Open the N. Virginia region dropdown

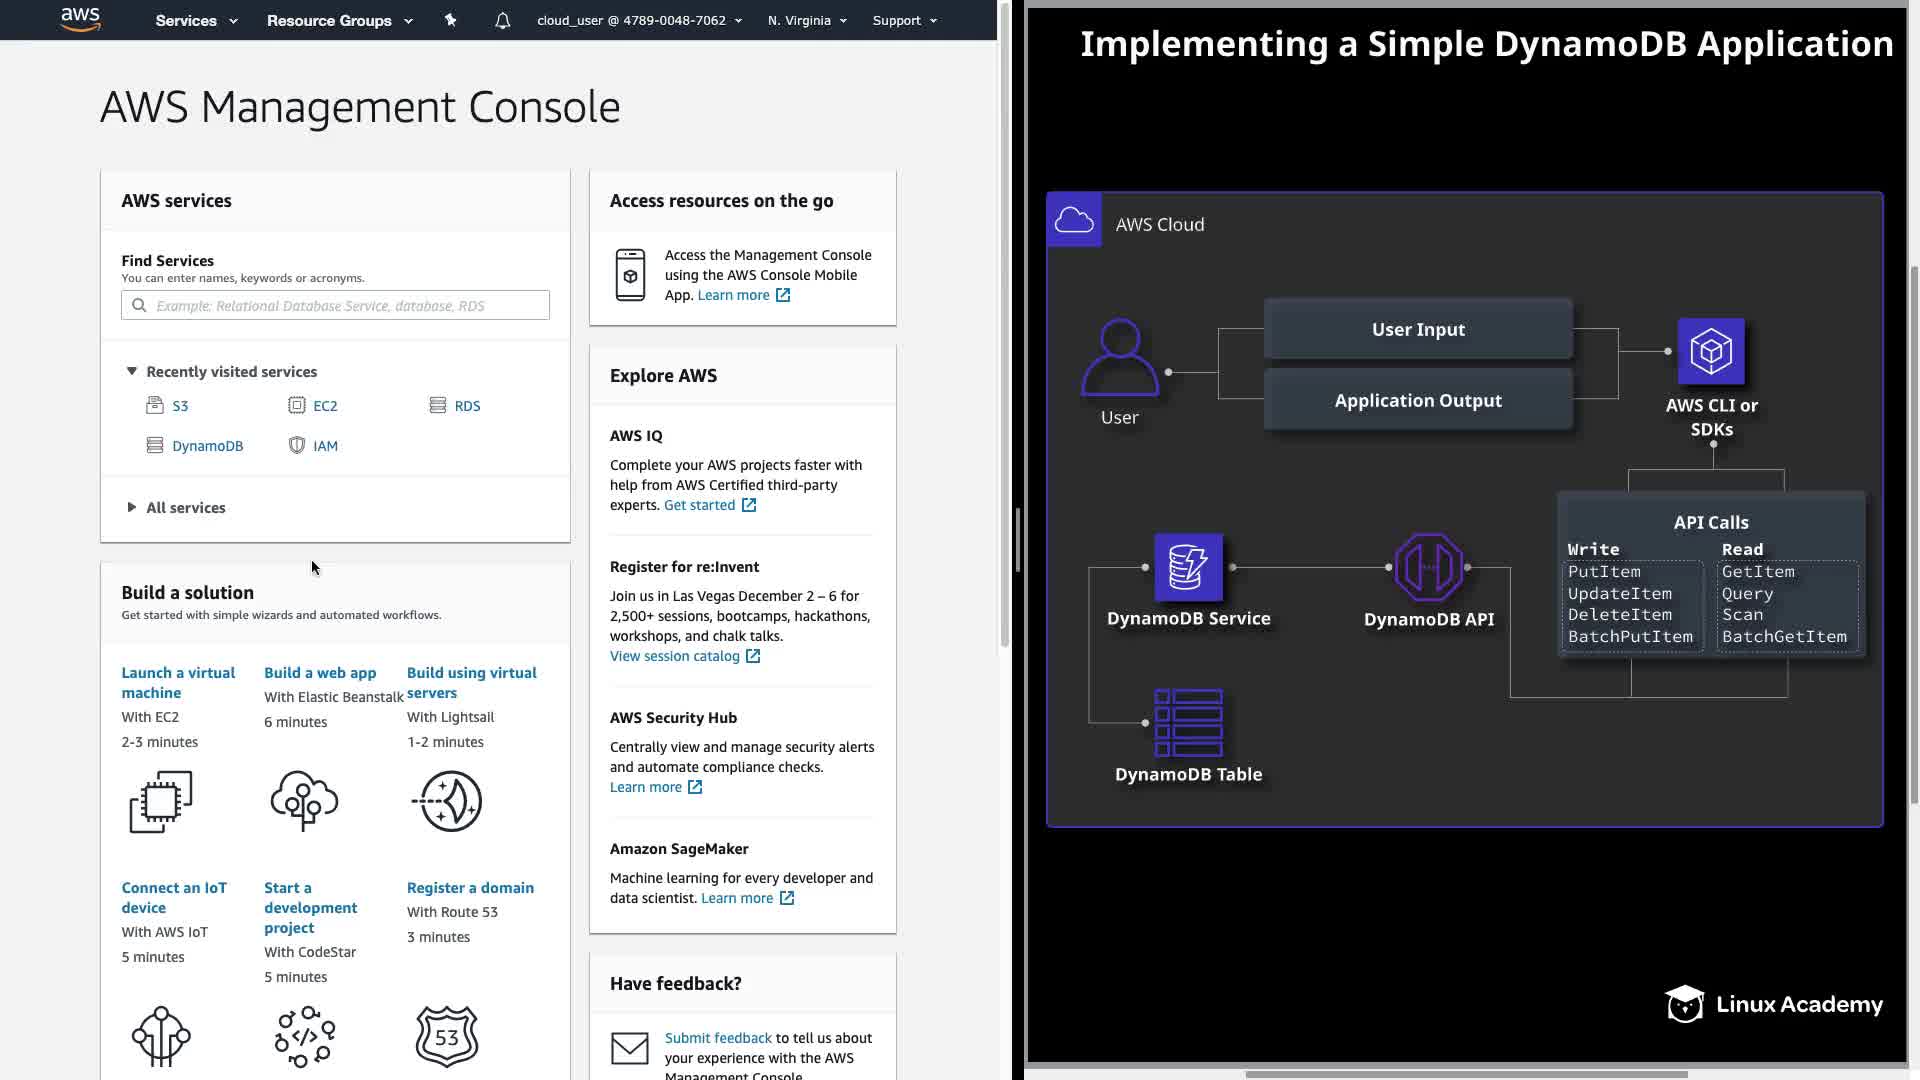pos(807,20)
